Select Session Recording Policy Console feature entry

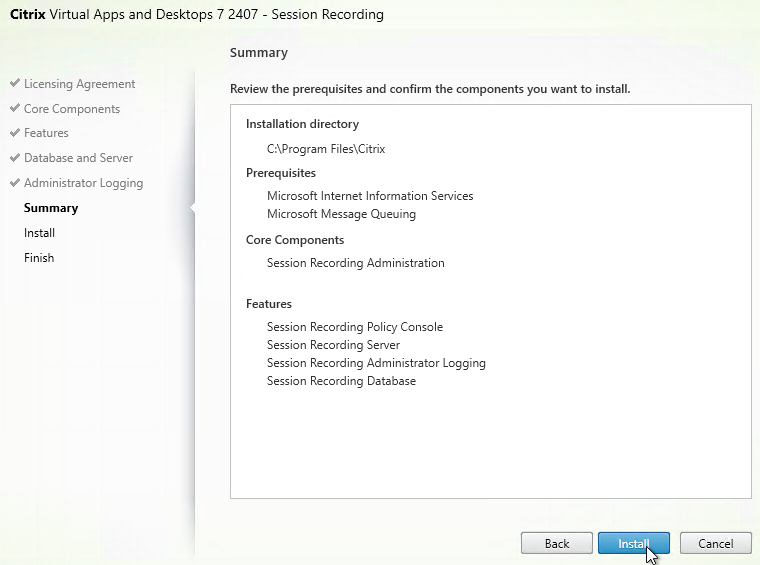point(355,327)
